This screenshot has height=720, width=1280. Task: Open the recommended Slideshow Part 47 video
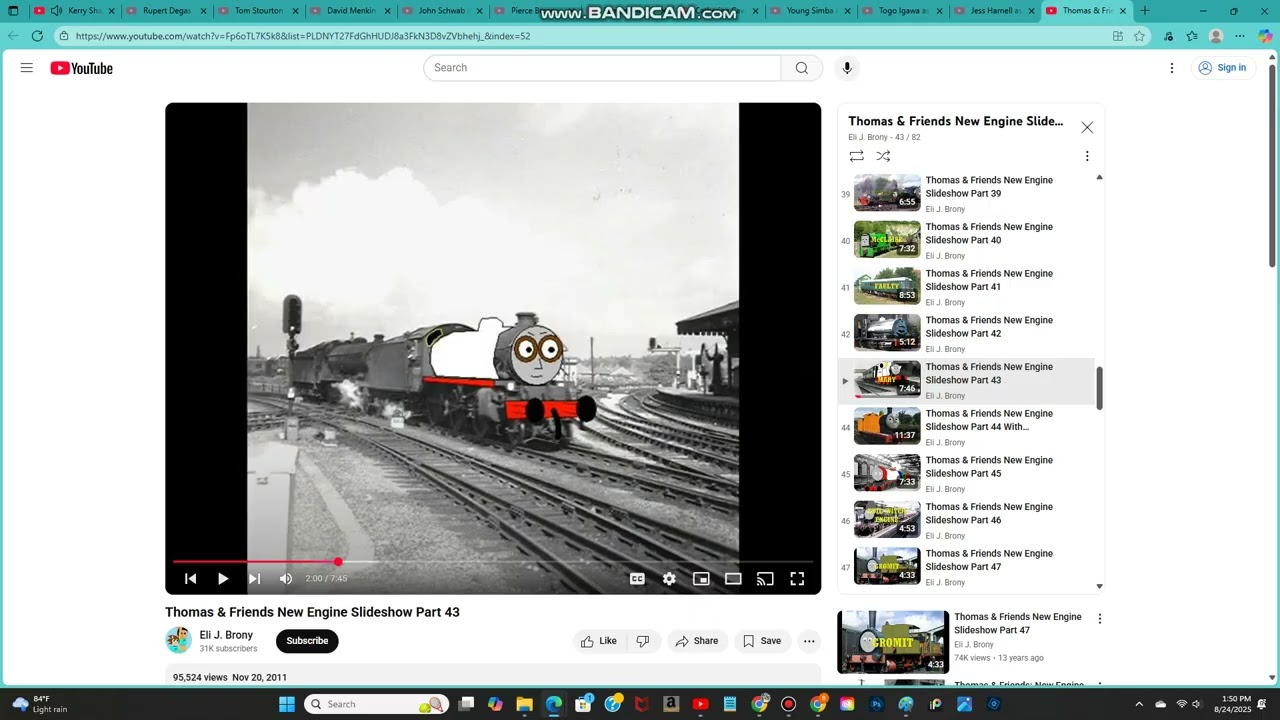click(893, 642)
